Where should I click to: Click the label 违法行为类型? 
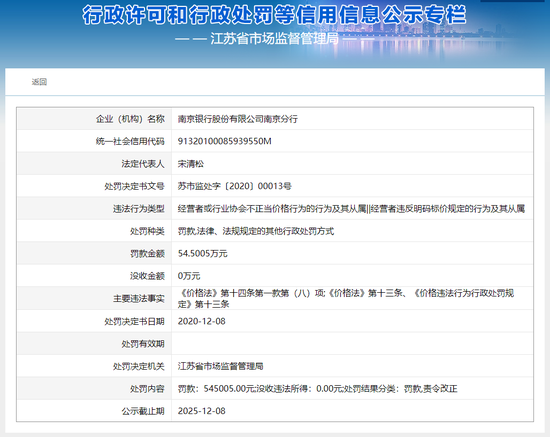pos(139,209)
